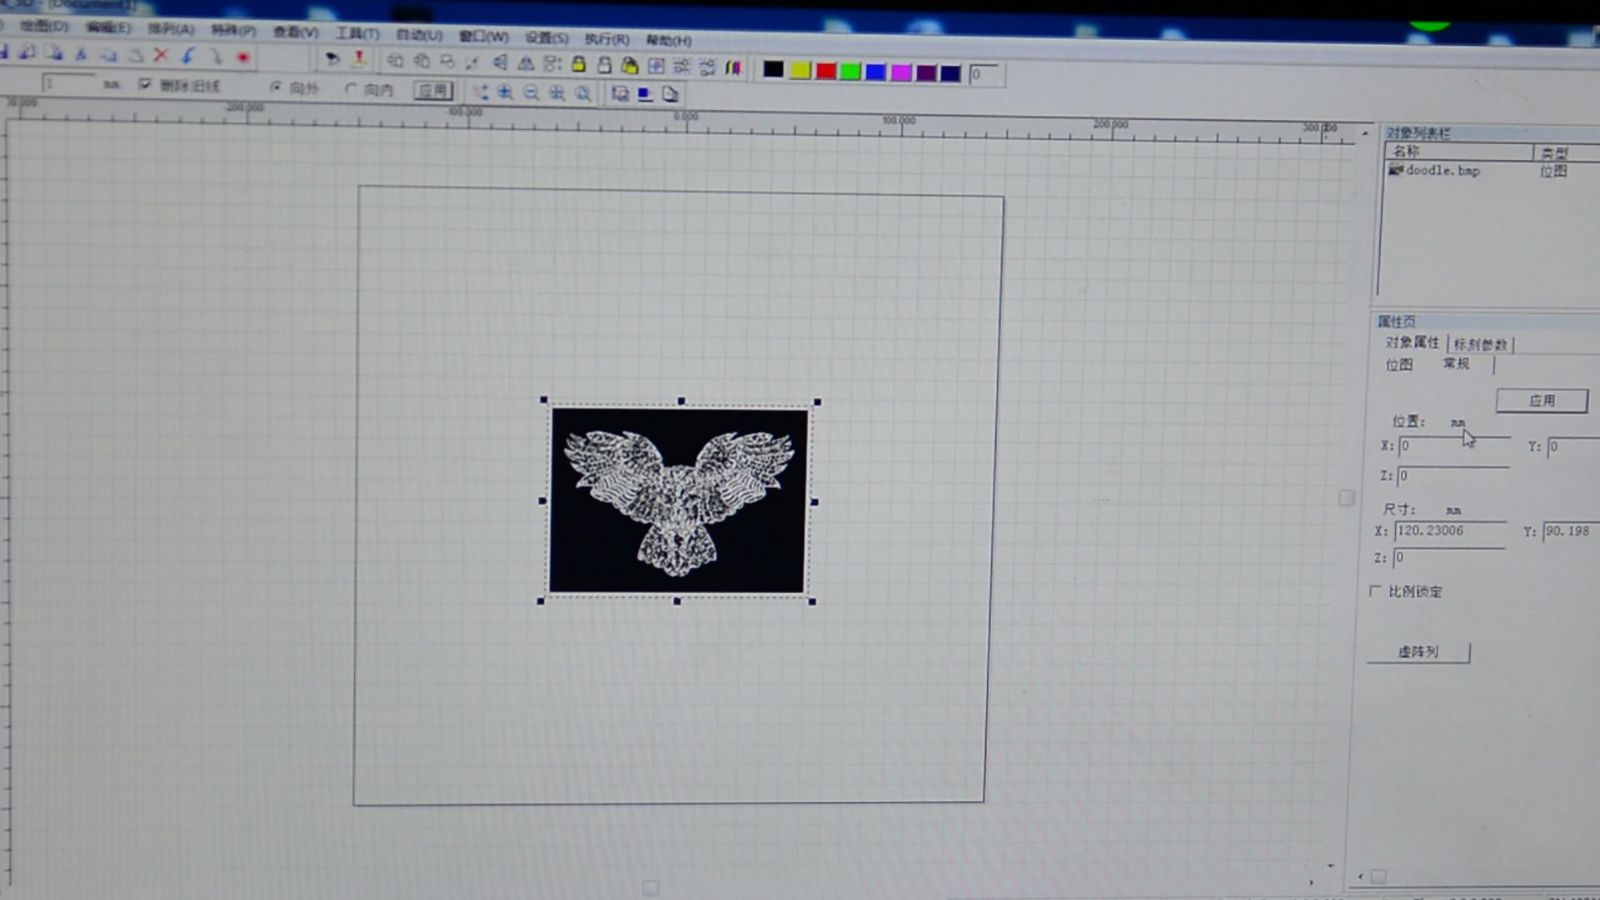Click size Y field showing 90.198
1600x900 pixels.
[1571, 531]
